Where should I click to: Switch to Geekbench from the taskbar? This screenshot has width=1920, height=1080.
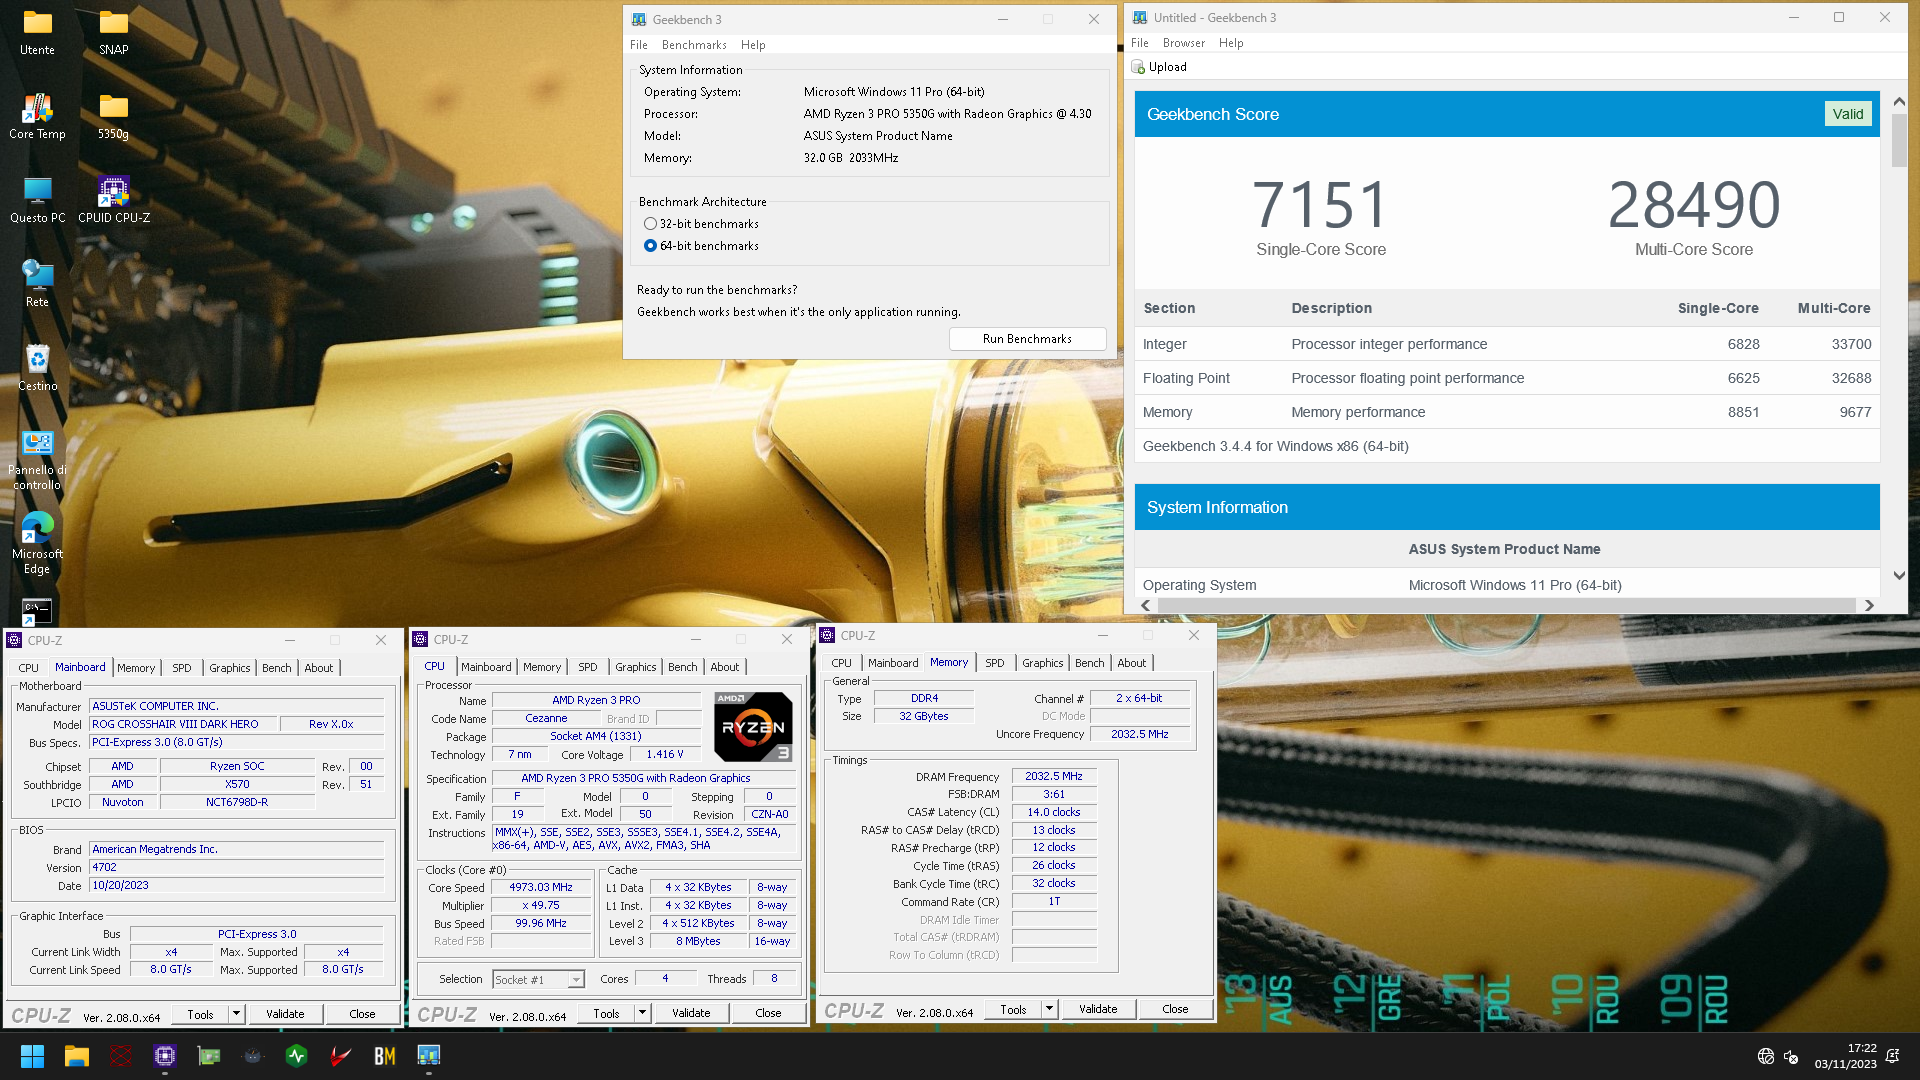(x=429, y=1055)
